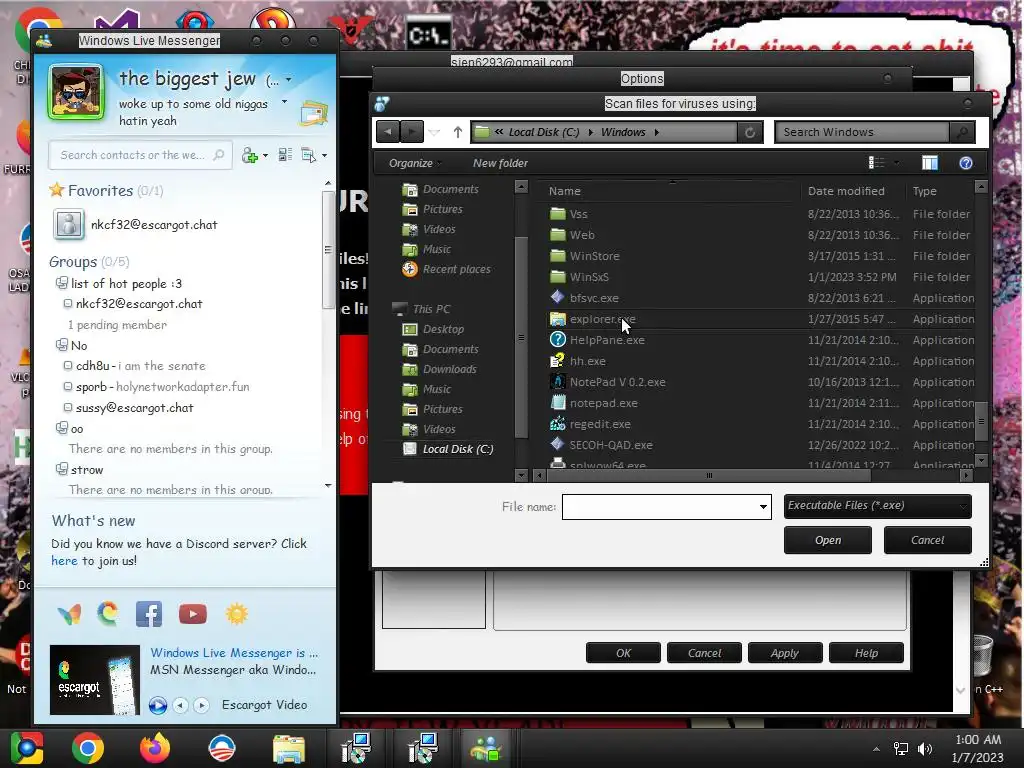Click the volume icon in system tray

click(925, 749)
